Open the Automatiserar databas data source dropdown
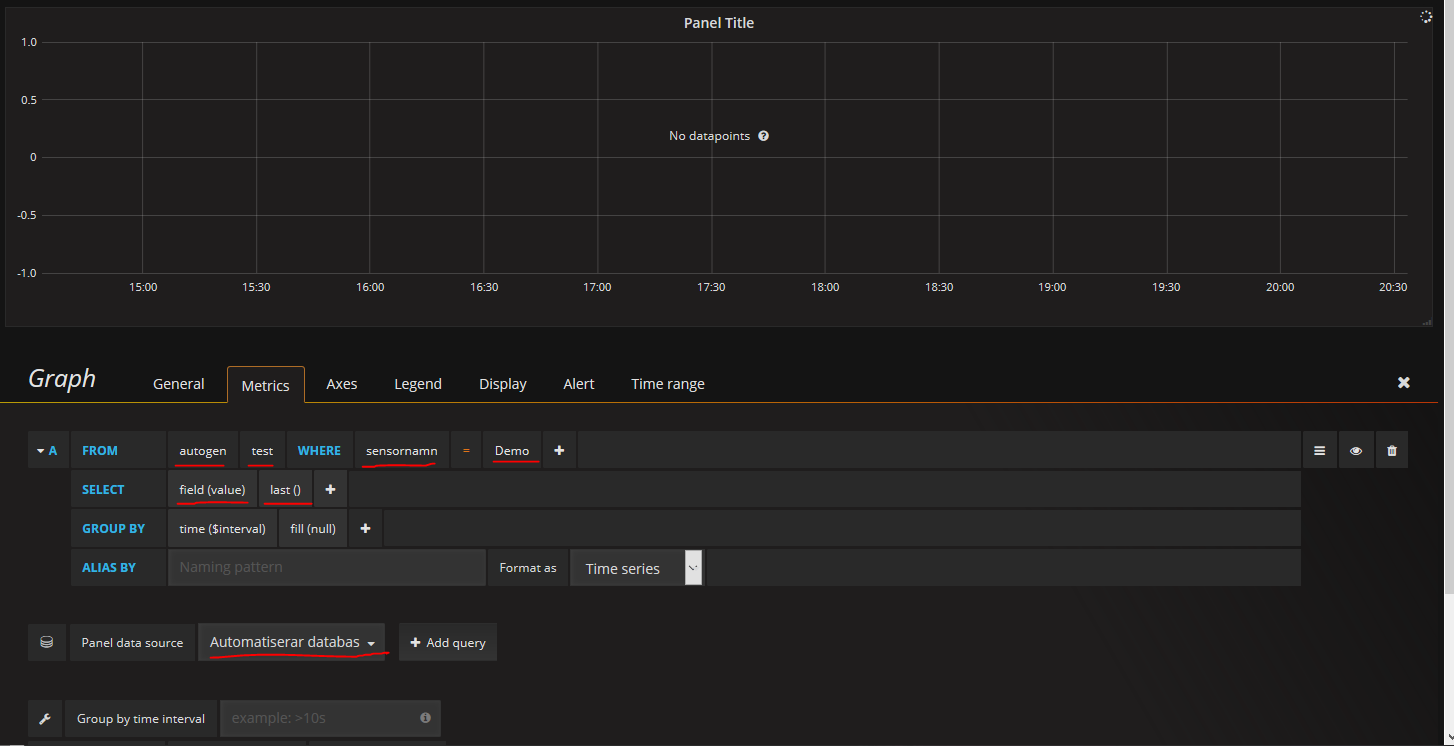 292,642
